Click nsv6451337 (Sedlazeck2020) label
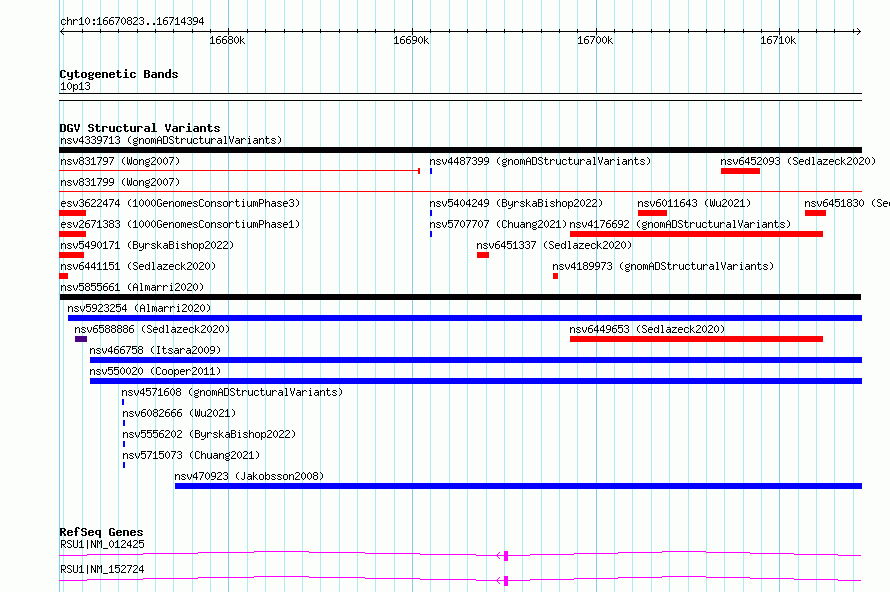Screen dimensions: 890x592 554,245
